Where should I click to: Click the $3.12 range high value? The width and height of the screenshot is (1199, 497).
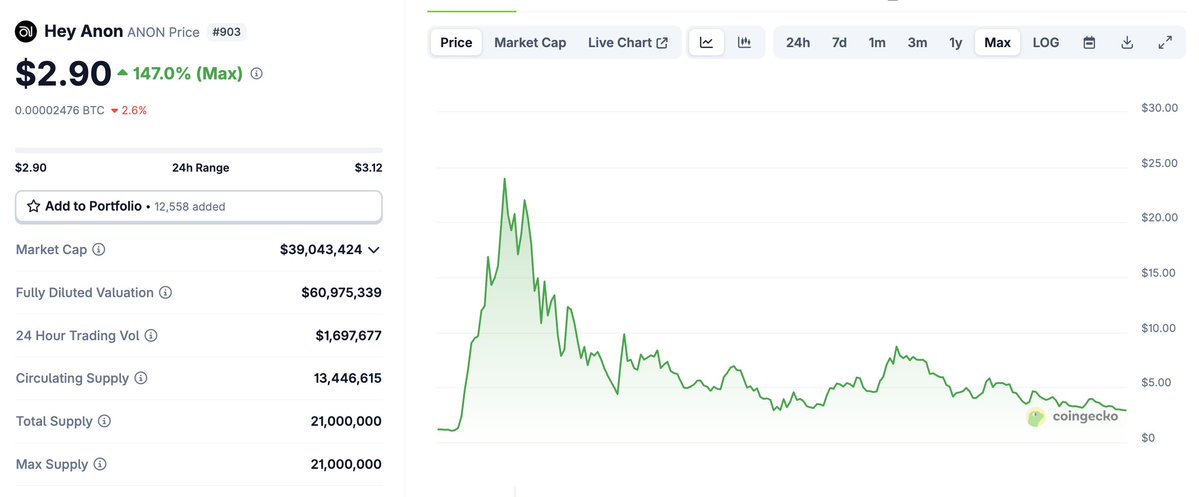[x=369, y=167]
